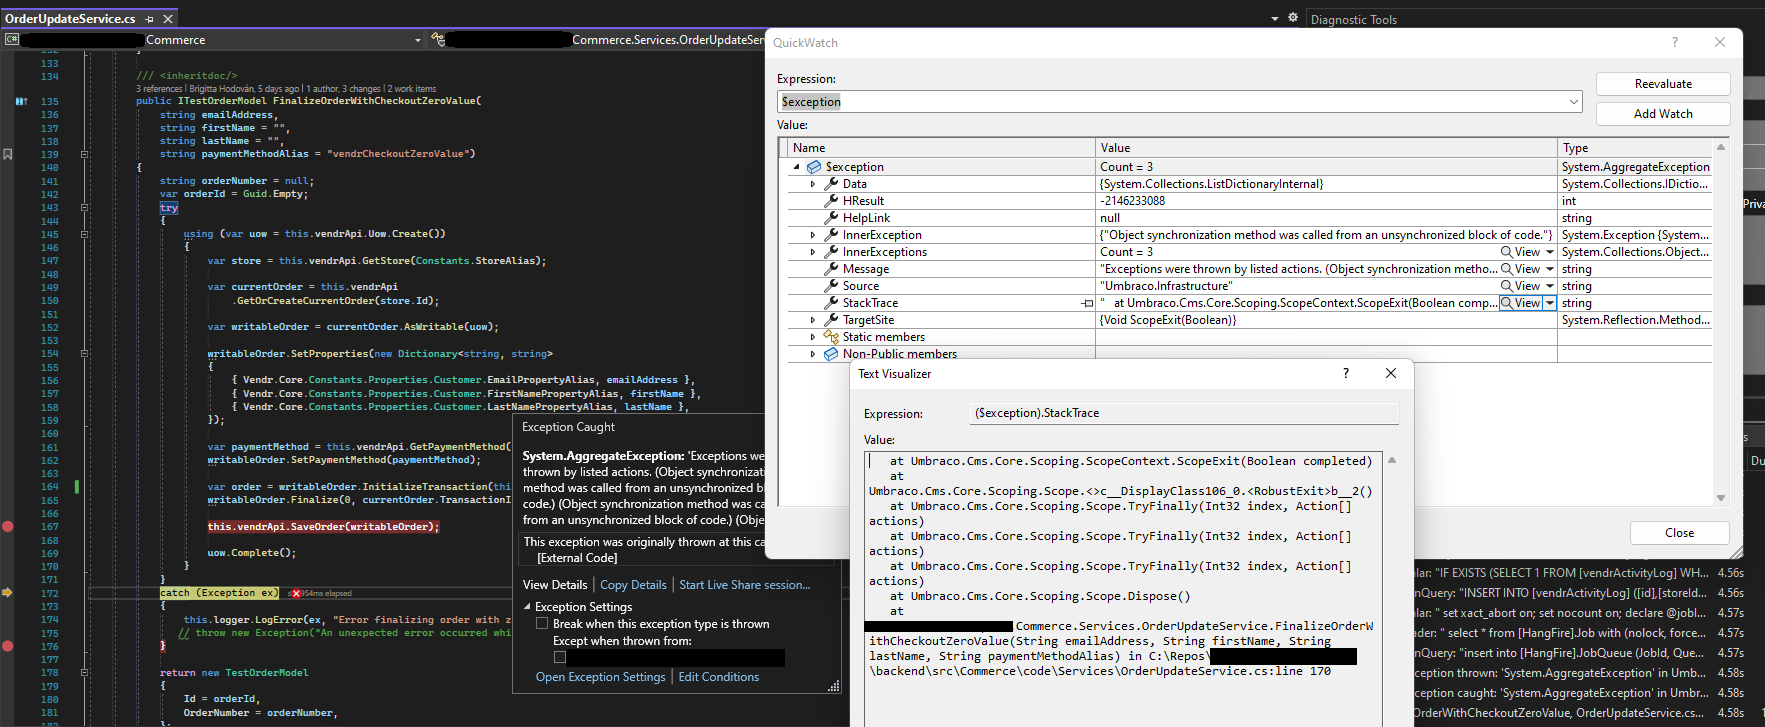This screenshot has width=1765, height=727.
Task: Click the Type column header
Action: (1634, 148)
